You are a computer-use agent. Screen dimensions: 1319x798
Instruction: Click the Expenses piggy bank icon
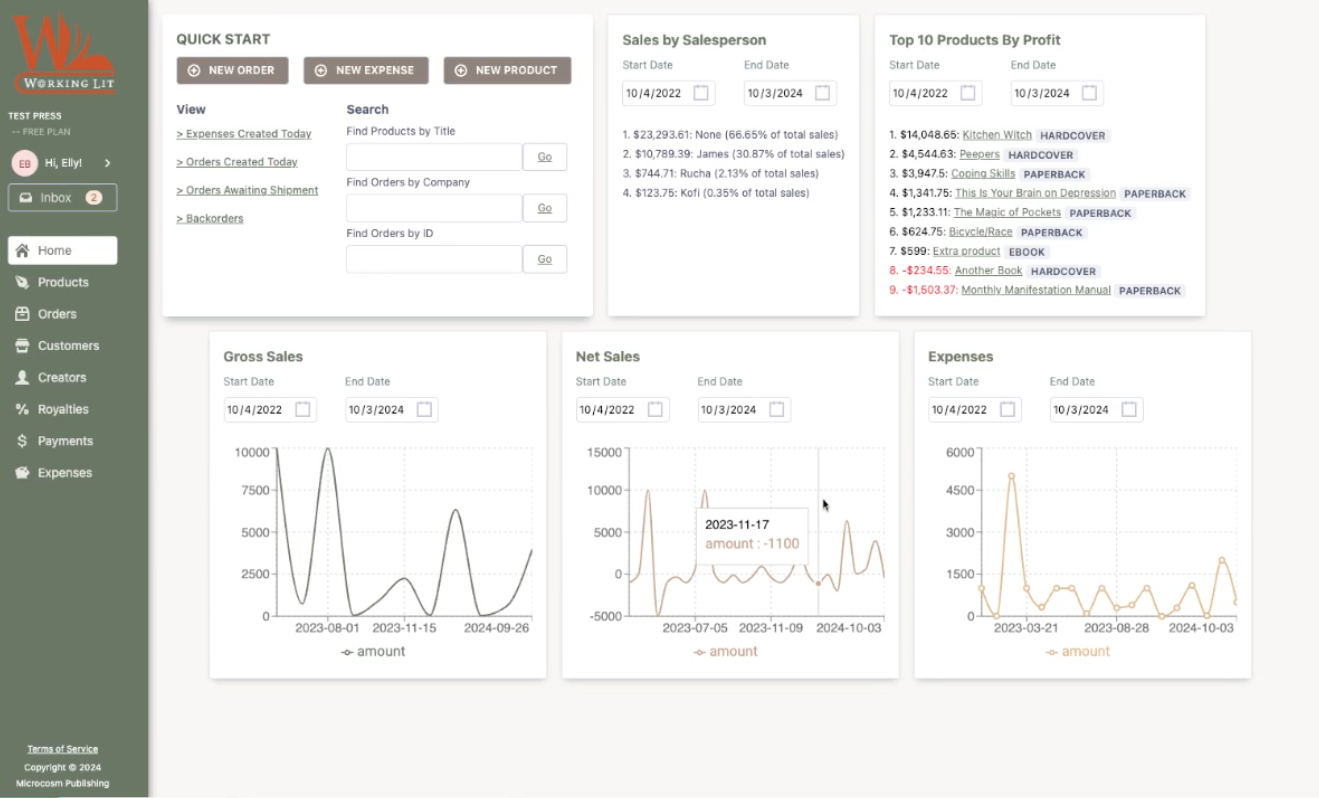(x=22, y=473)
